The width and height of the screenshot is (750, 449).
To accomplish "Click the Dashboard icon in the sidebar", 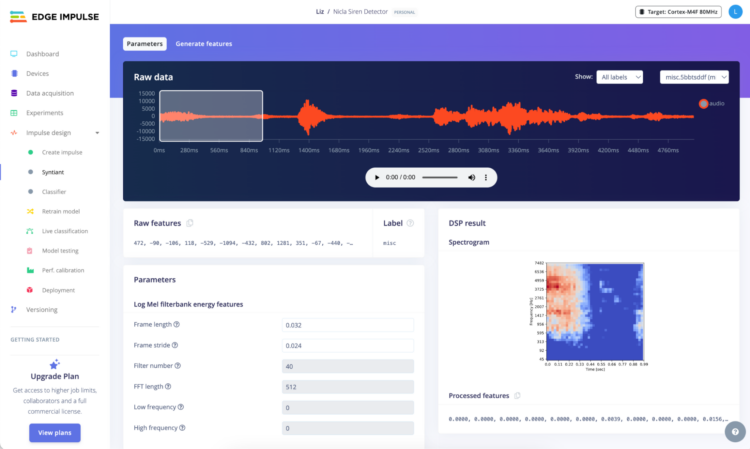I will pos(13,54).
